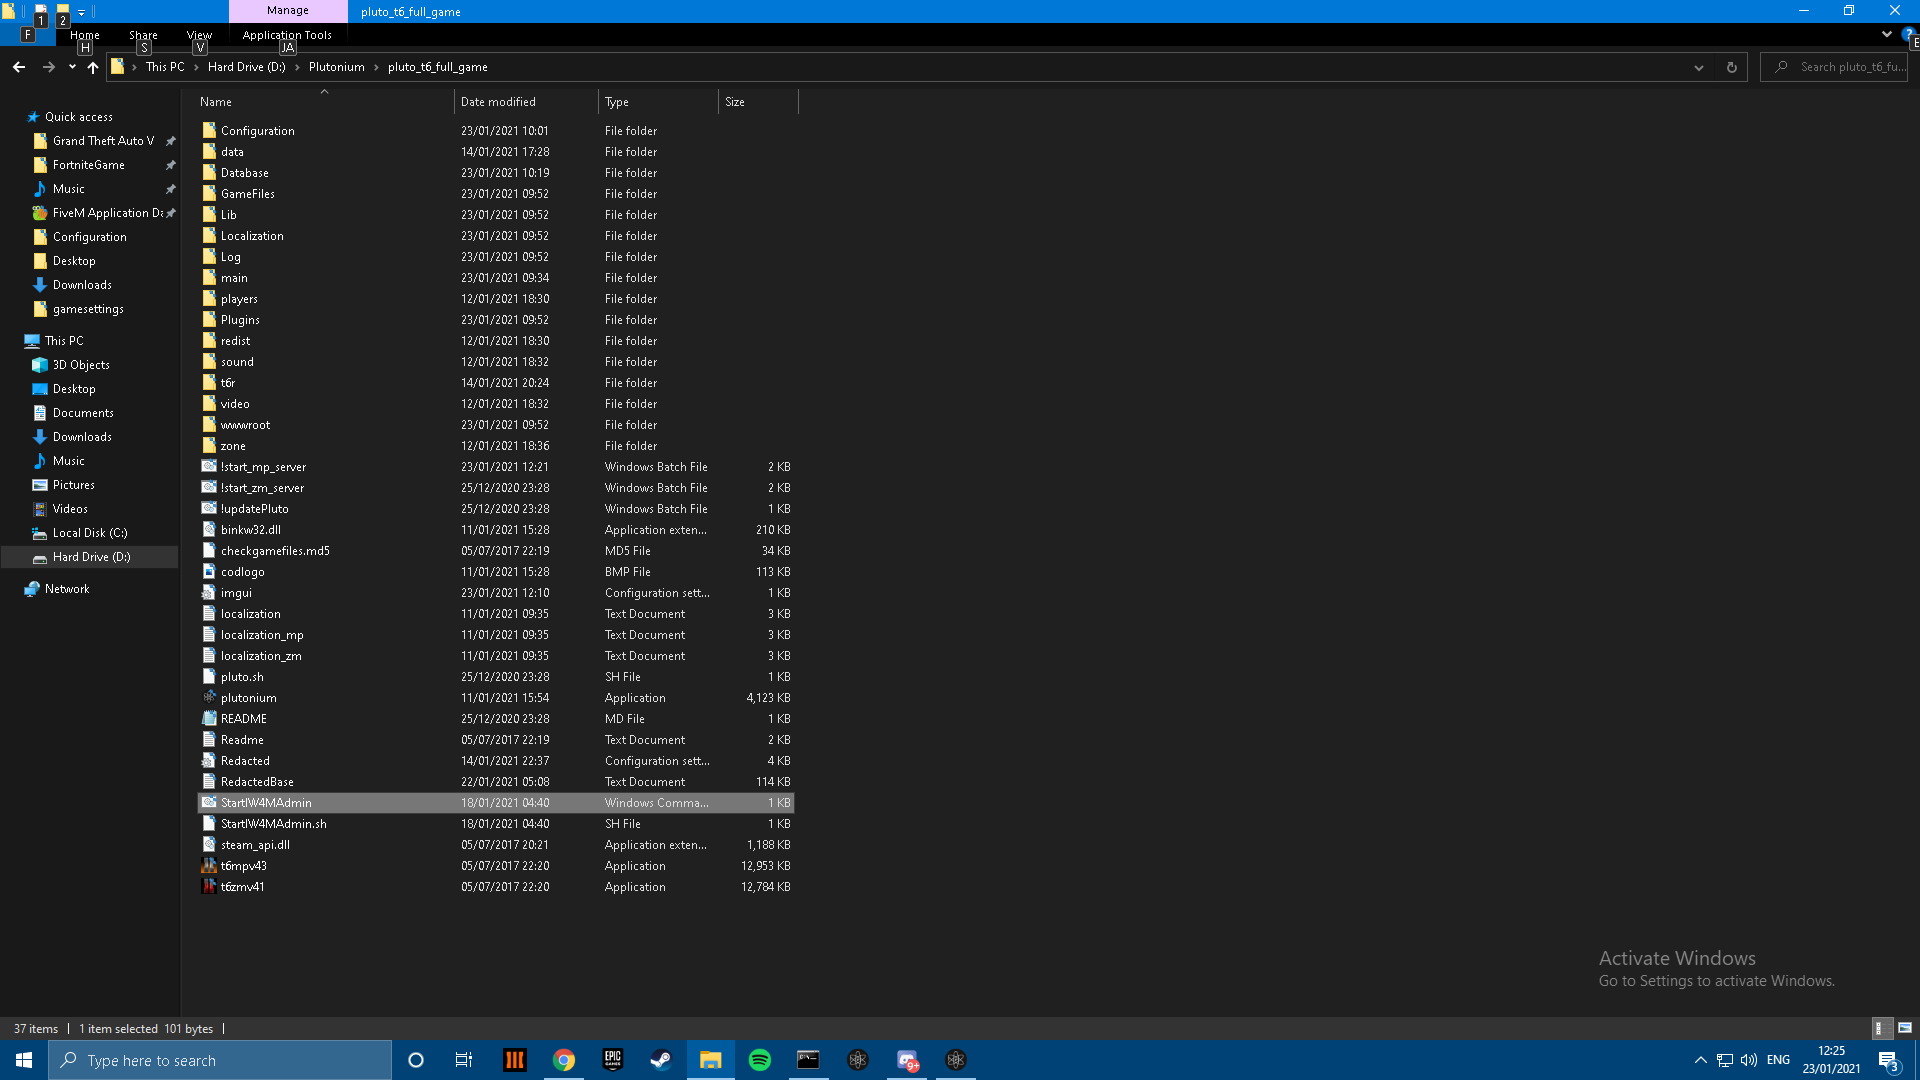The height and width of the screenshot is (1080, 1920).
Task: Open the Application Tools tab
Action: pos(287,35)
